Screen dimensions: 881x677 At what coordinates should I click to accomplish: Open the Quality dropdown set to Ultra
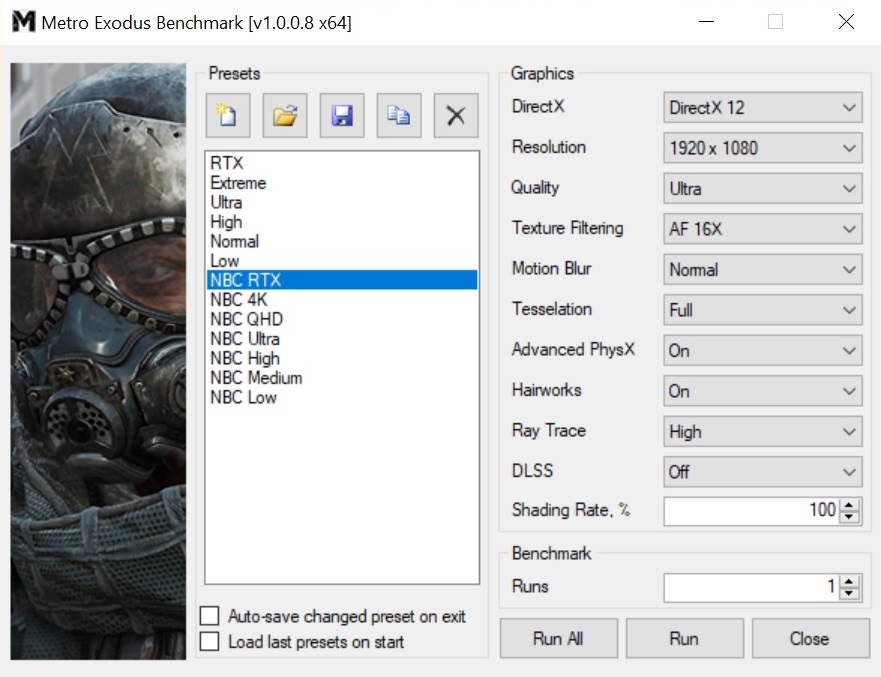pos(762,188)
